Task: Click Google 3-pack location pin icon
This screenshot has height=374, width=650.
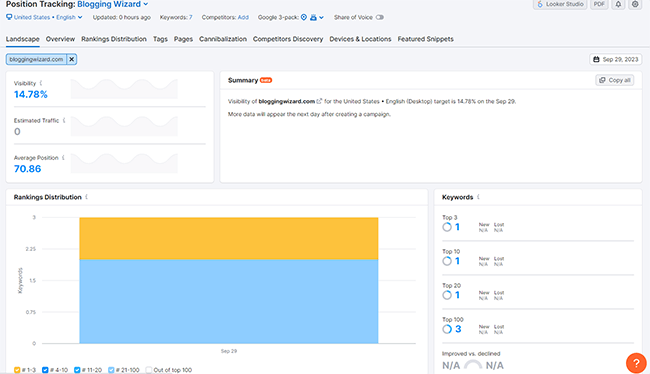Action: click(304, 17)
